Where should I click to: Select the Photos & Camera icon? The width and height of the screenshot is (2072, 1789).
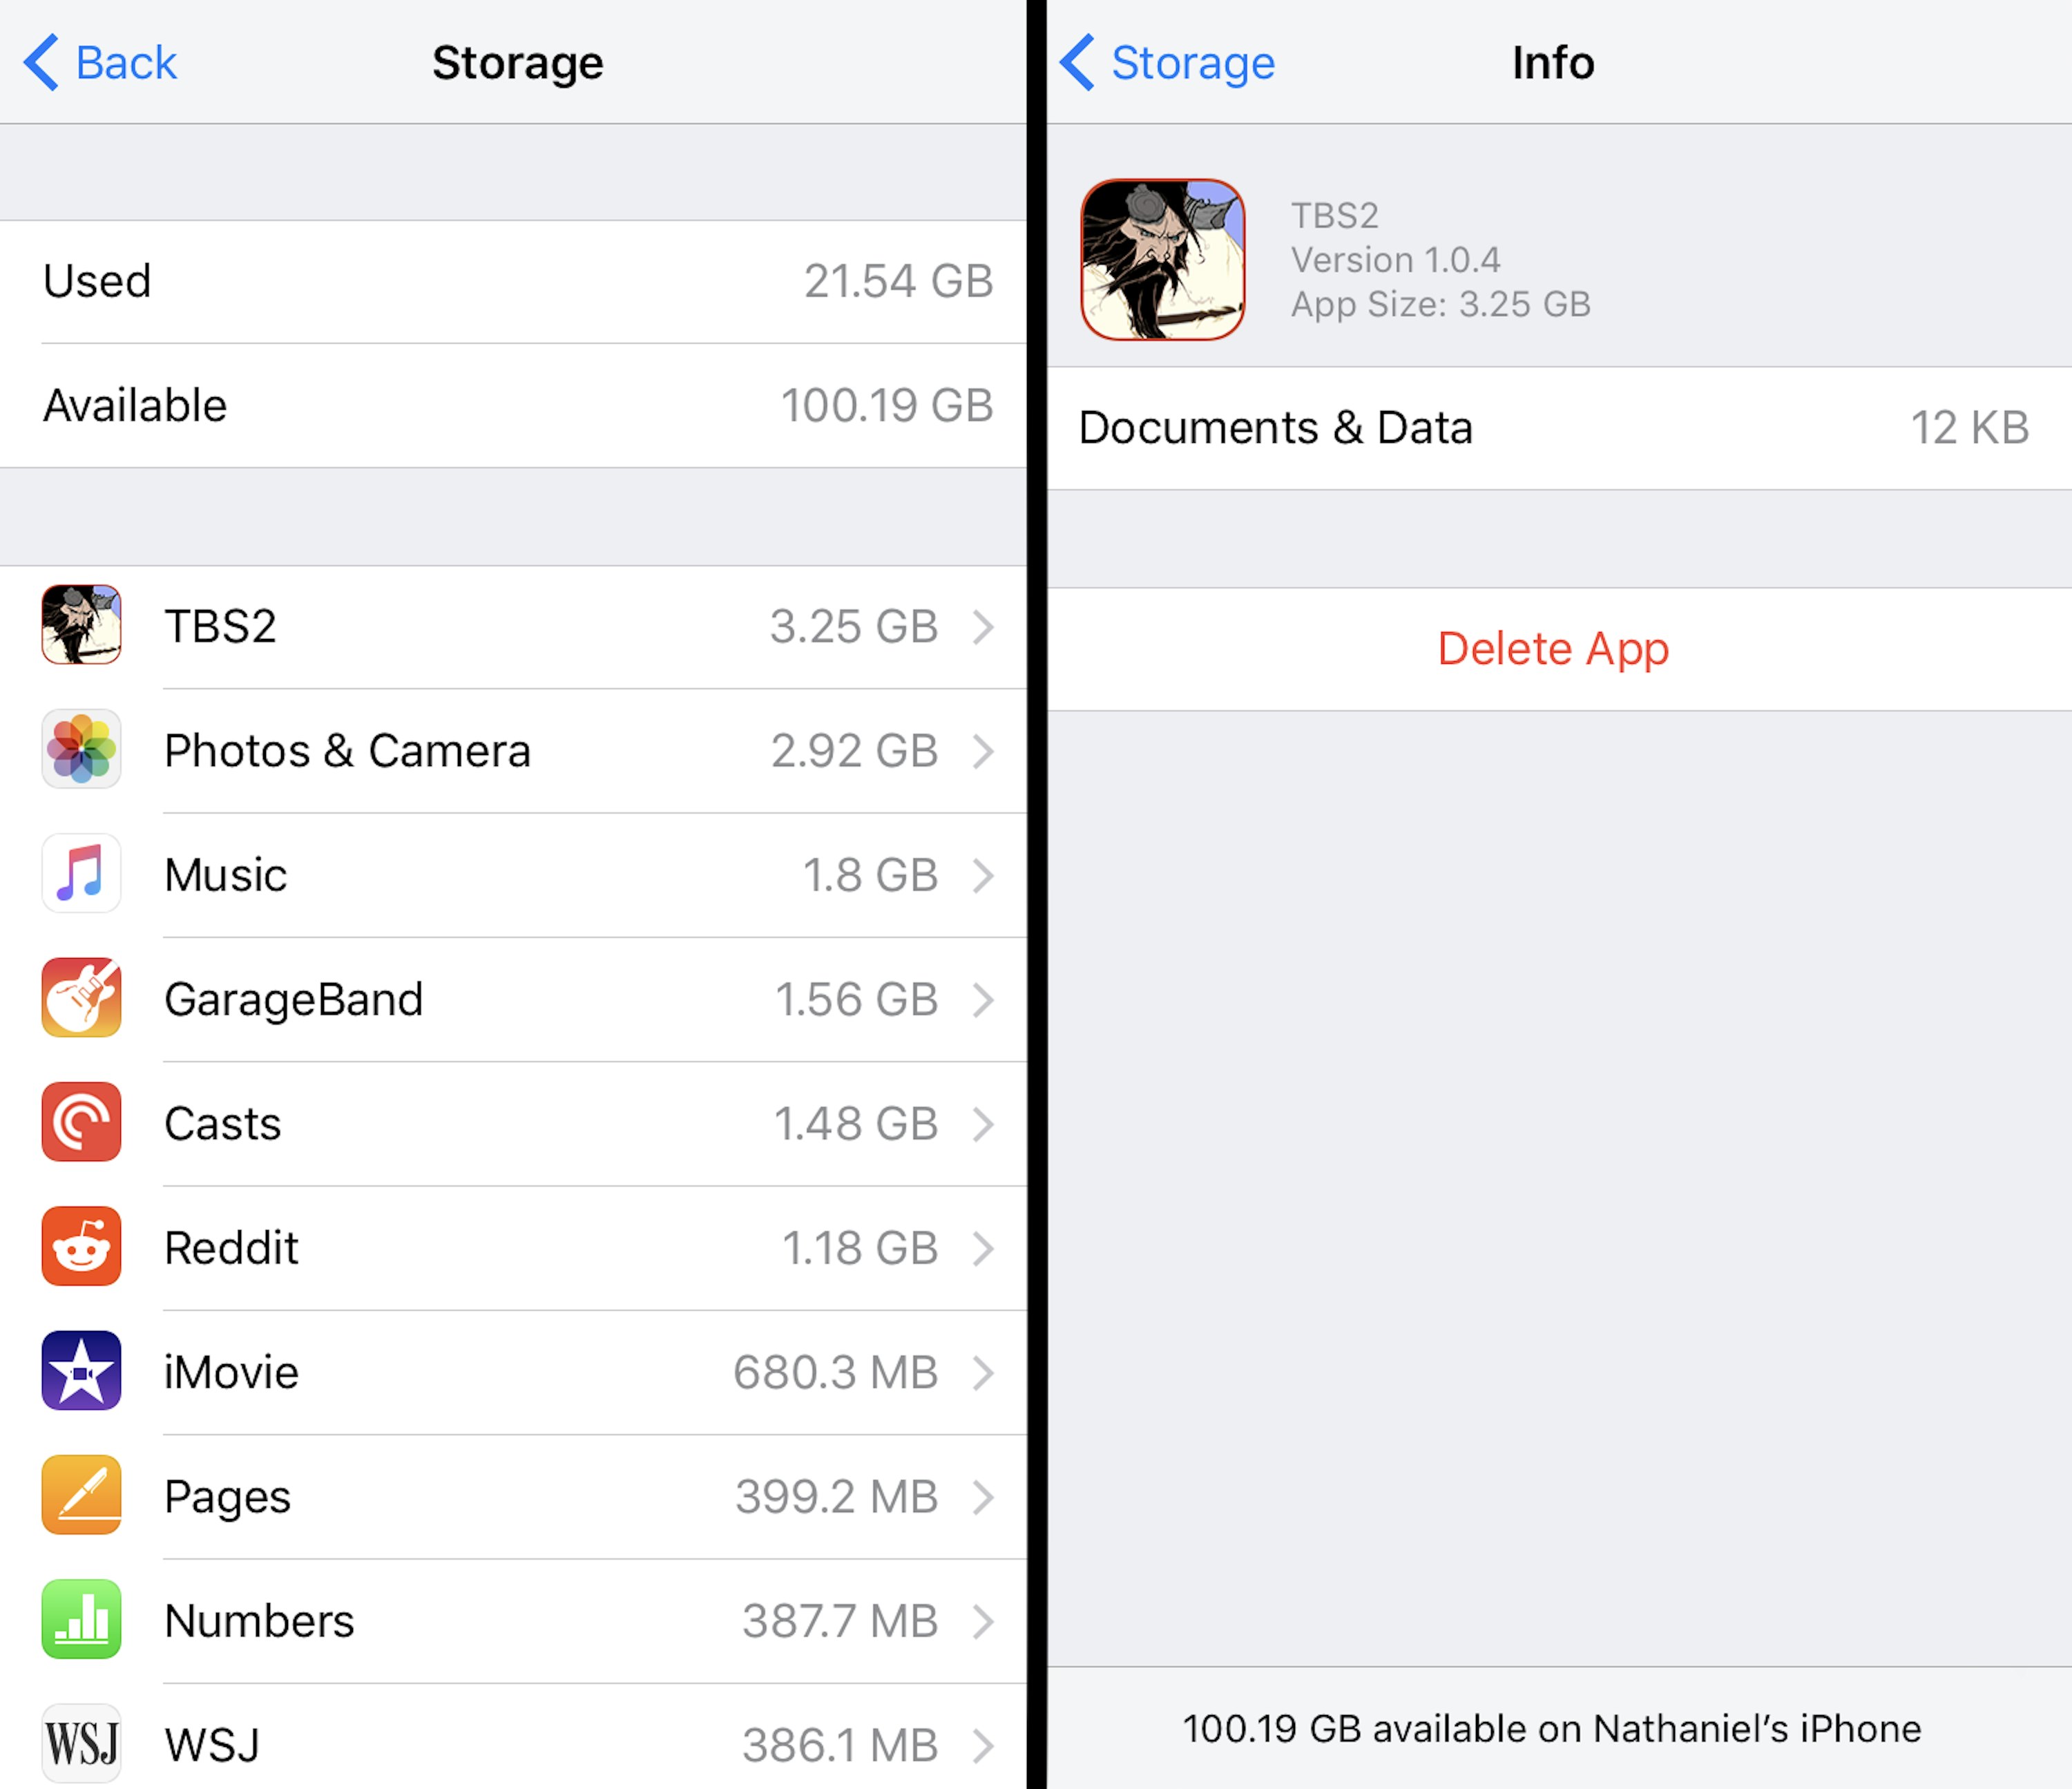(81, 750)
